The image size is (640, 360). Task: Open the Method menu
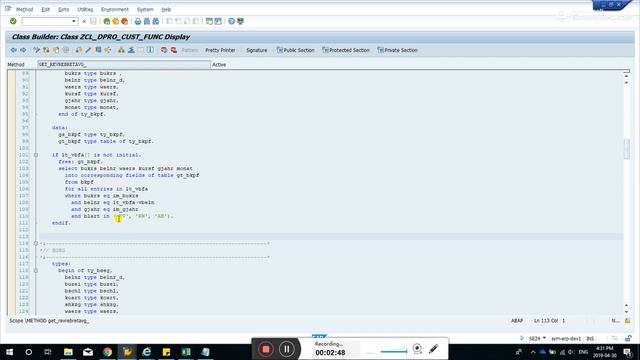(24, 9)
